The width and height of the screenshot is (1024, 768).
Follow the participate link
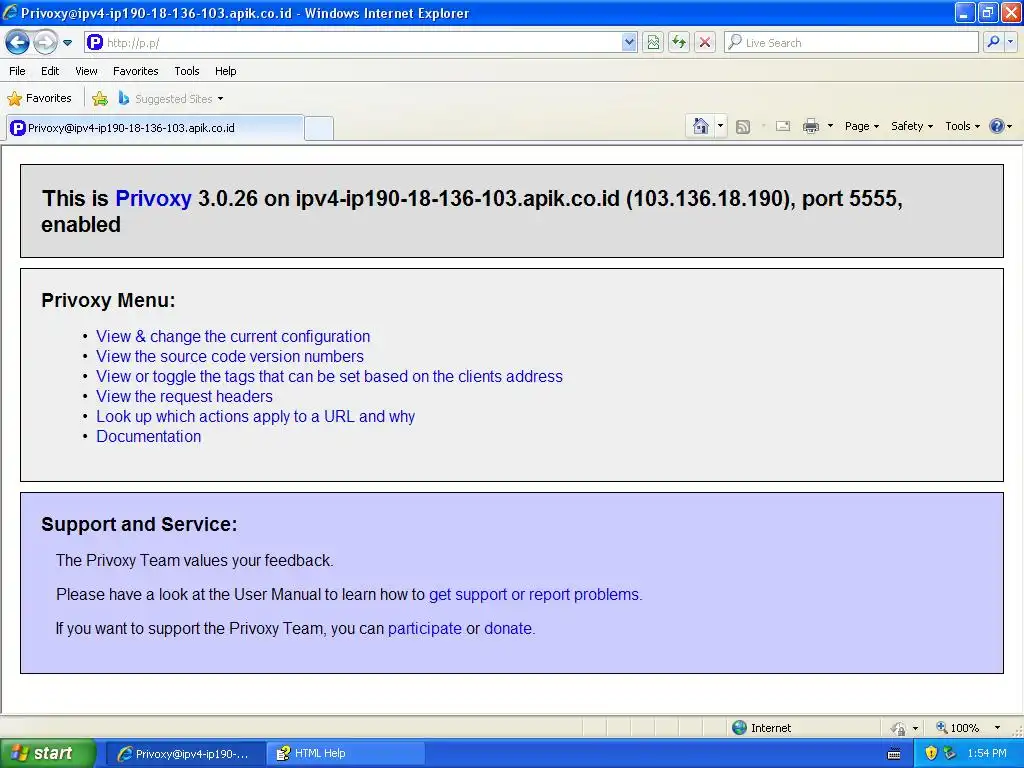[424, 629]
